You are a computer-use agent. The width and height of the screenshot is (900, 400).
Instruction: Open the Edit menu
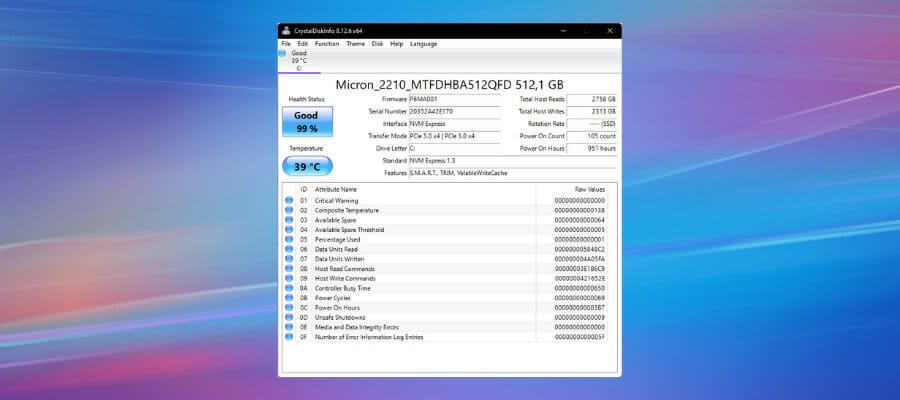point(302,44)
